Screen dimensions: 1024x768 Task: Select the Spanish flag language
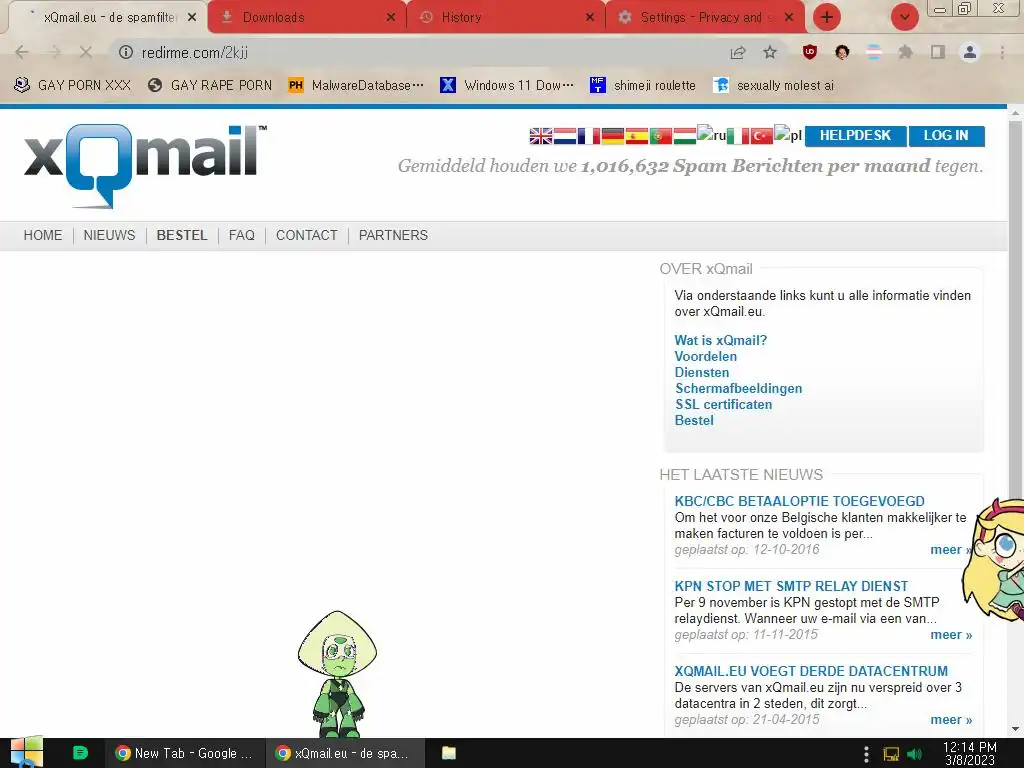[637, 136]
